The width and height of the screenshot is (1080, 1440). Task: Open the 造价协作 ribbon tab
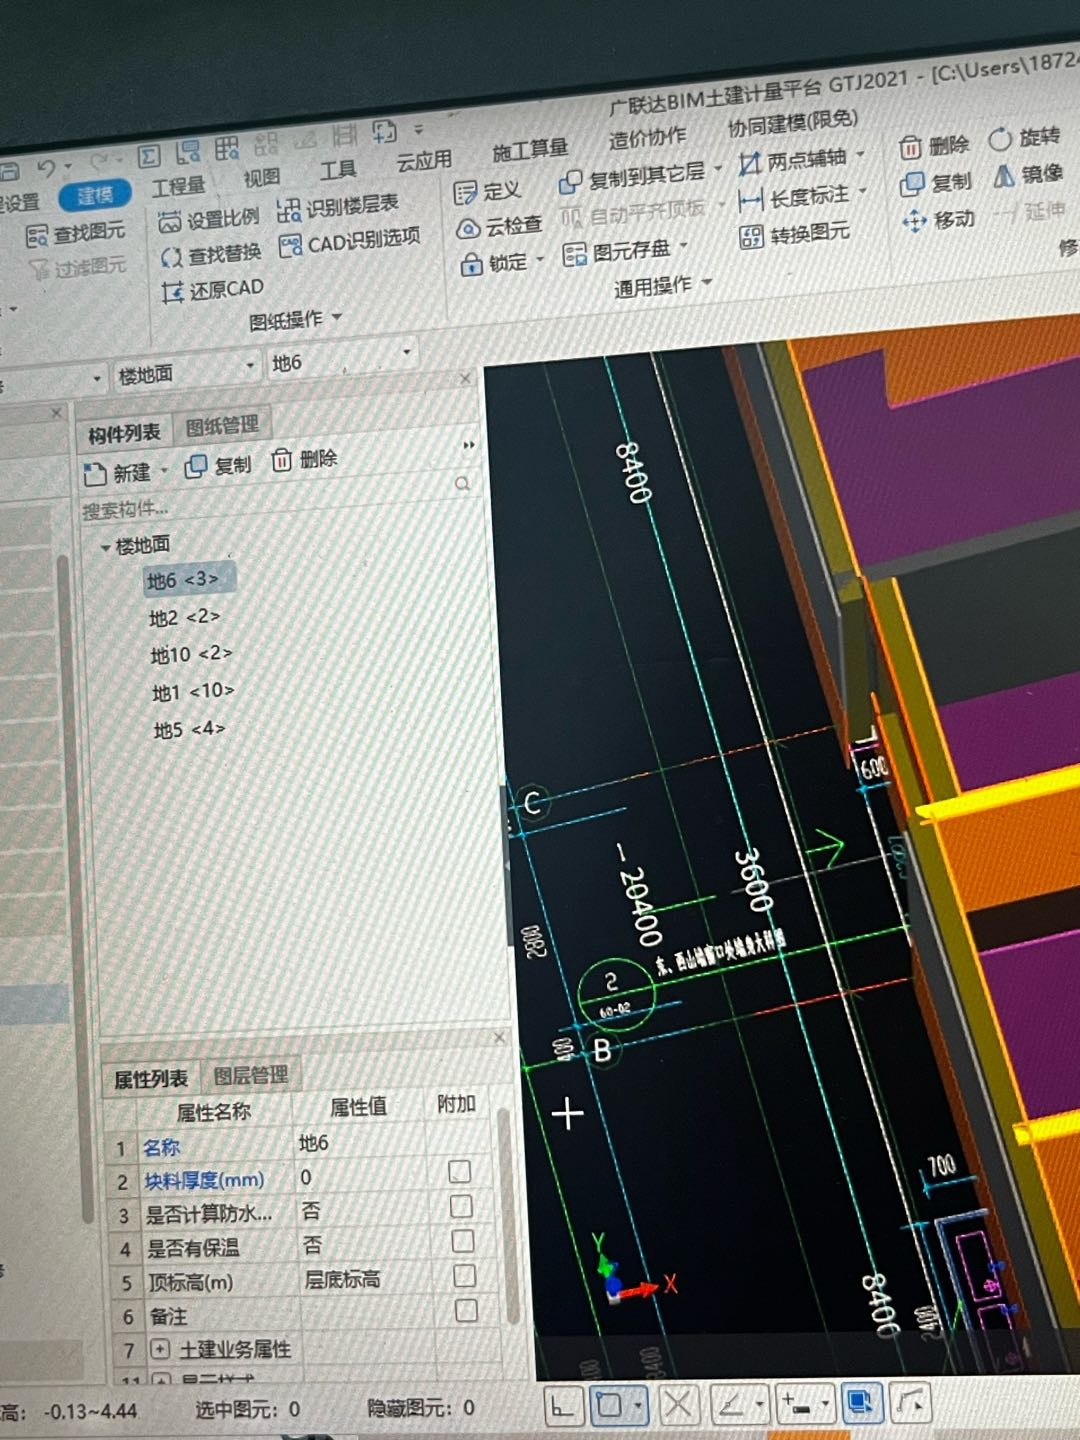[x=647, y=137]
